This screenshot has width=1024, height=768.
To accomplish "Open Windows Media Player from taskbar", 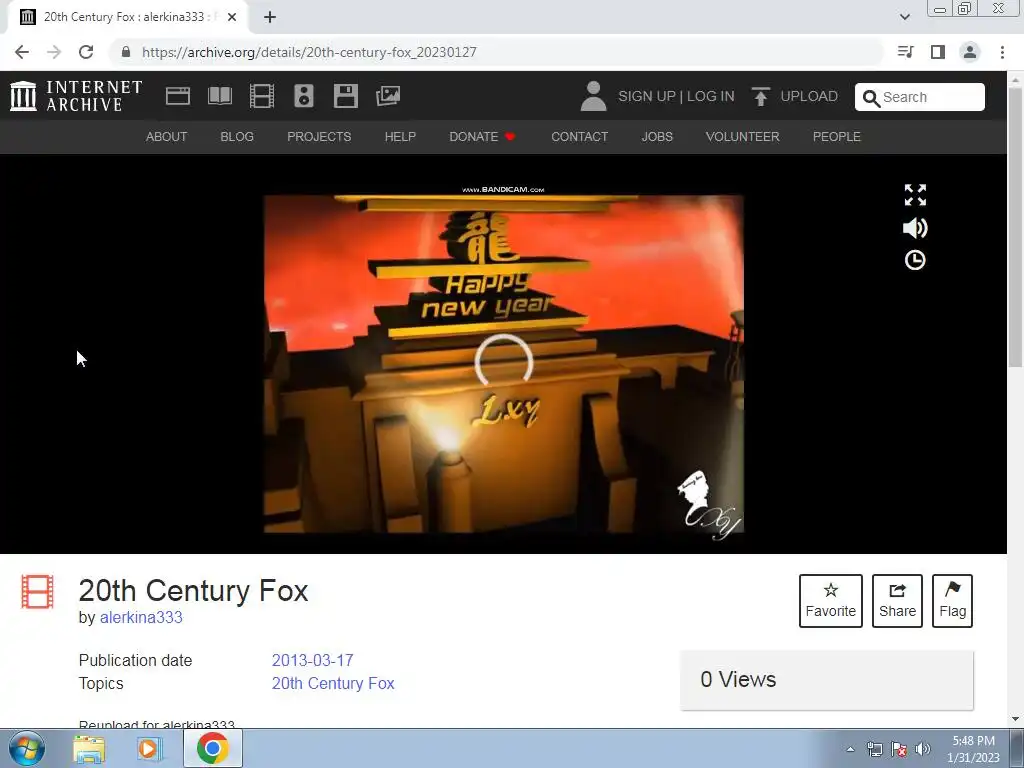I will click(x=150, y=748).
